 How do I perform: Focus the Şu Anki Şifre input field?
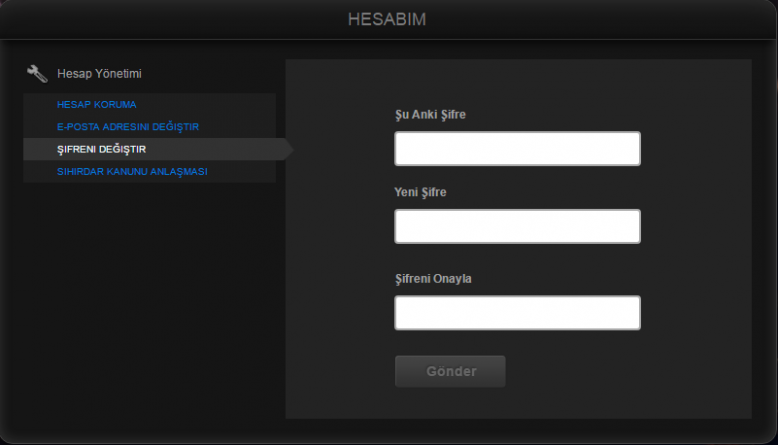pyautogui.click(x=518, y=148)
